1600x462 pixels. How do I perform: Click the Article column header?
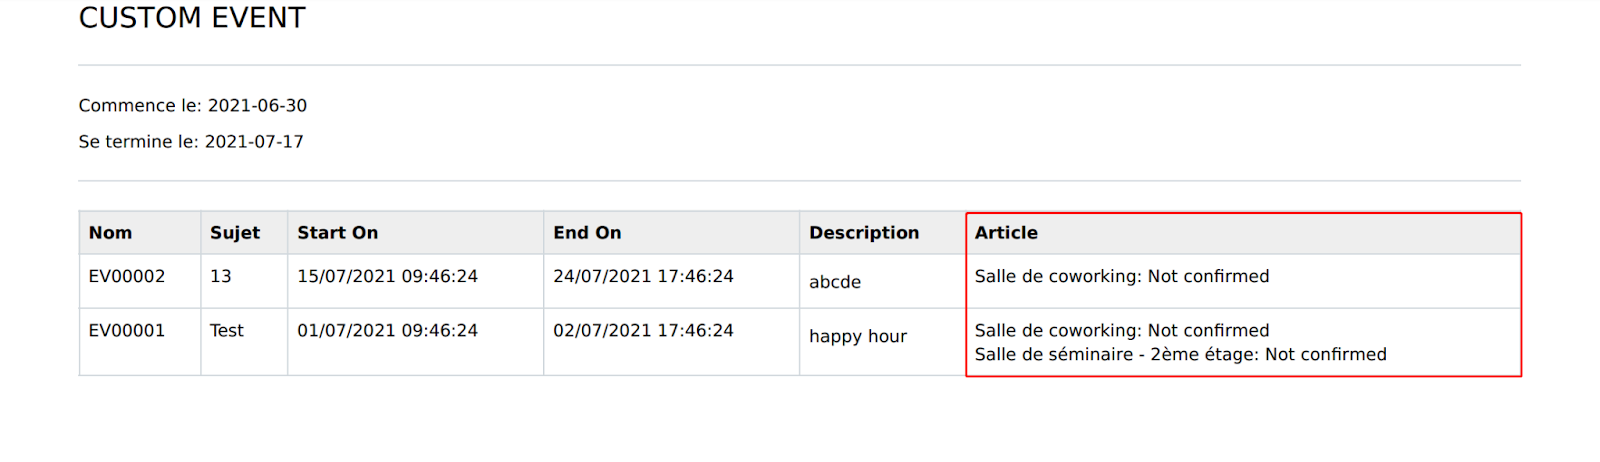[x=1006, y=232]
